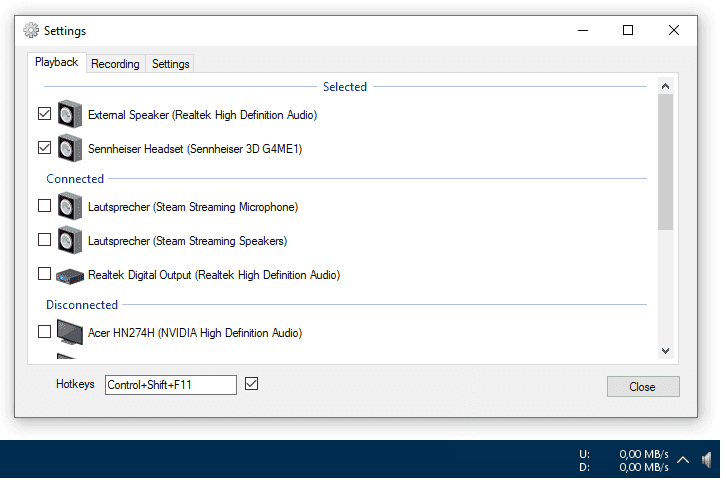Click the External Speaker device icon
Image resolution: width=726 pixels, height=492 pixels.
(69, 115)
